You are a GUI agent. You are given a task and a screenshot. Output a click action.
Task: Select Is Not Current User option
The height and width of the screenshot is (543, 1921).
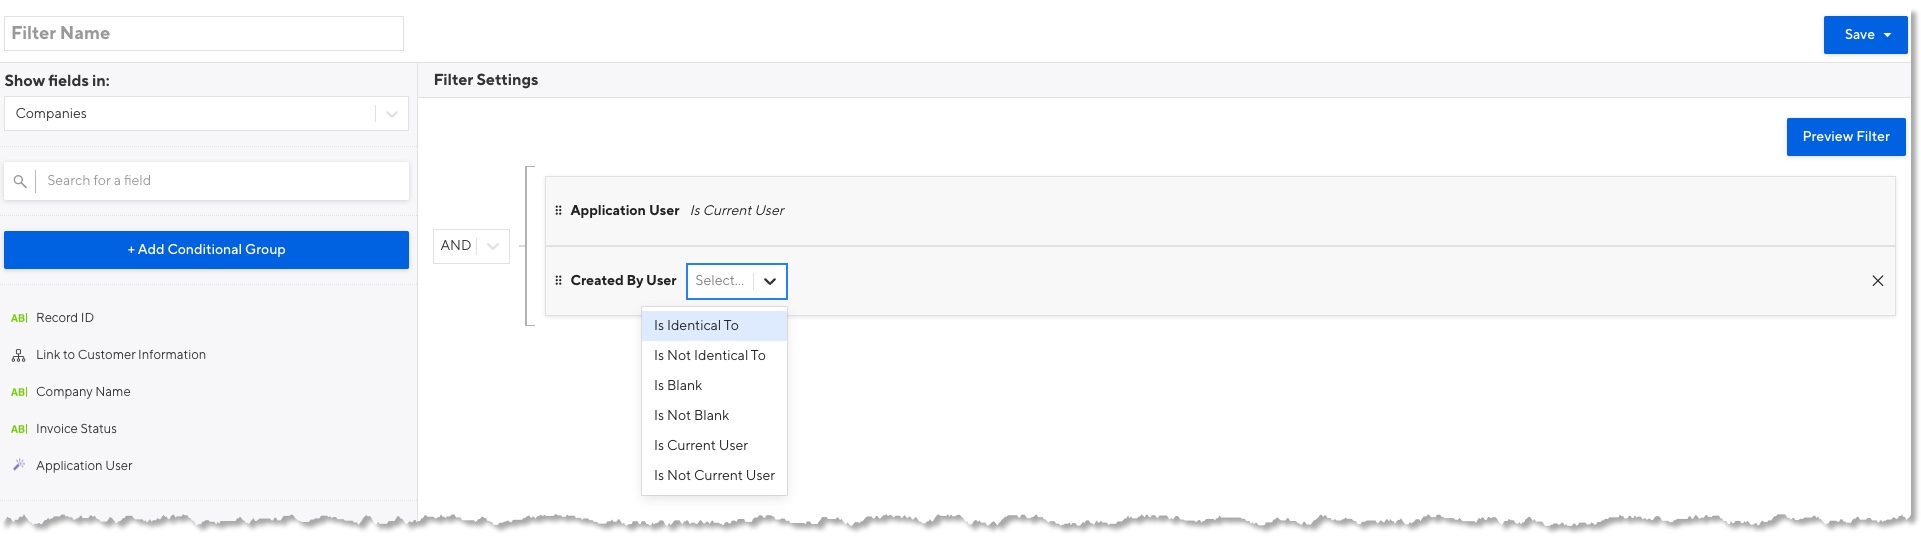(714, 476)
